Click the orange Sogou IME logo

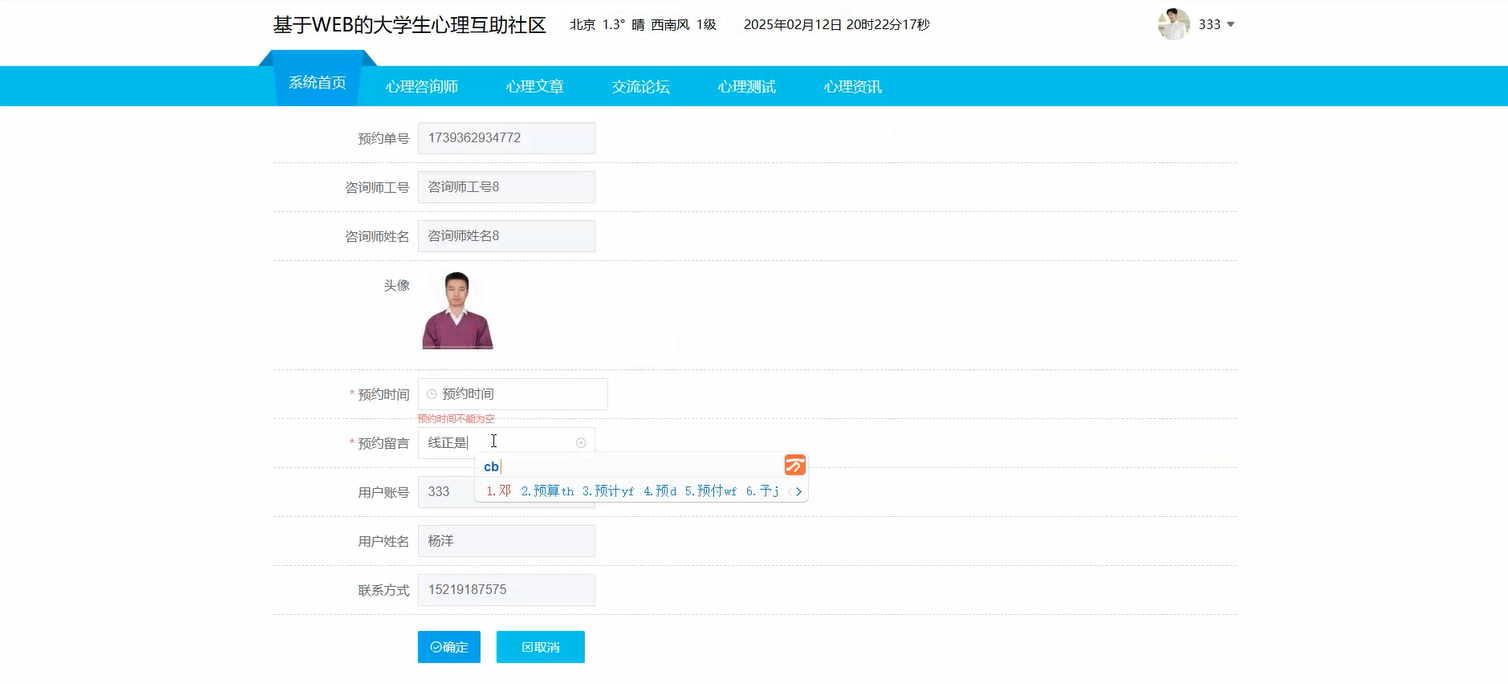click(794, 464)
